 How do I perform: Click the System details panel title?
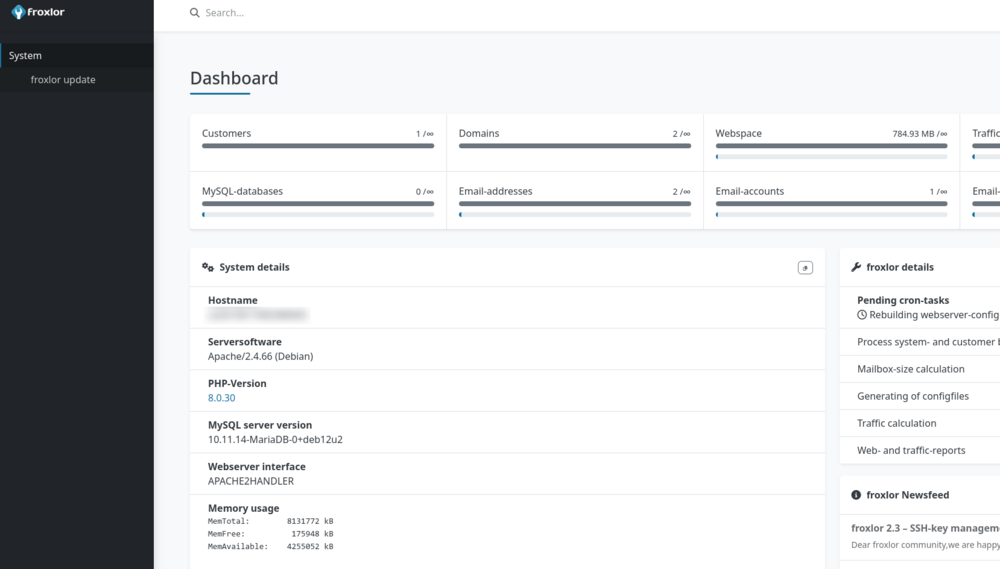(254, 267)
